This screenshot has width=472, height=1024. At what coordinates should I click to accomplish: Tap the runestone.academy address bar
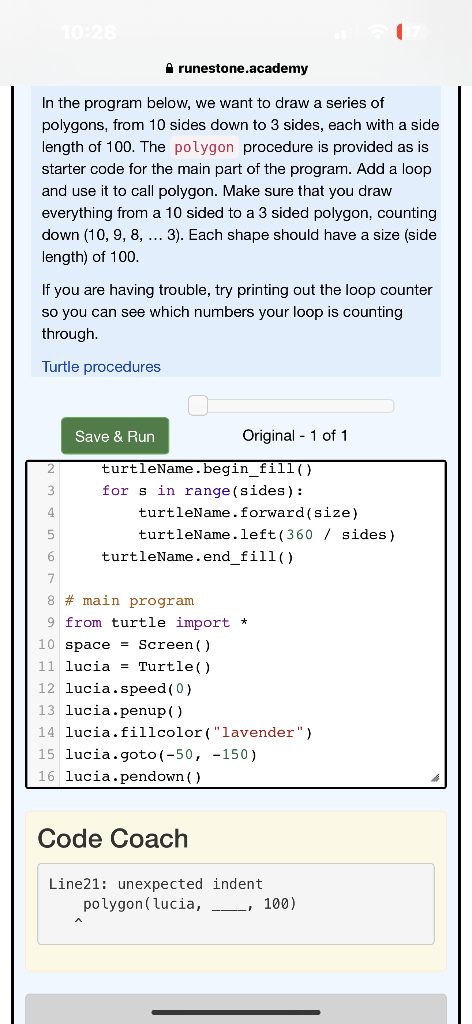tap(236, 68)
